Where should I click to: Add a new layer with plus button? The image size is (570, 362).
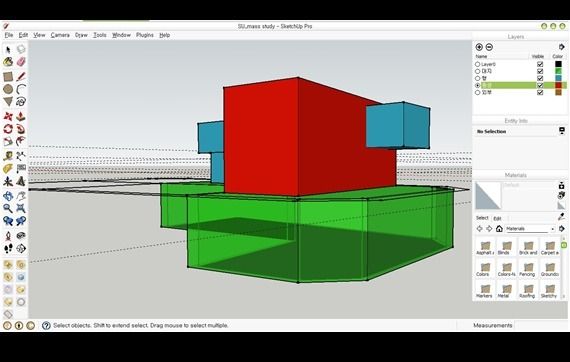(479, 47)
